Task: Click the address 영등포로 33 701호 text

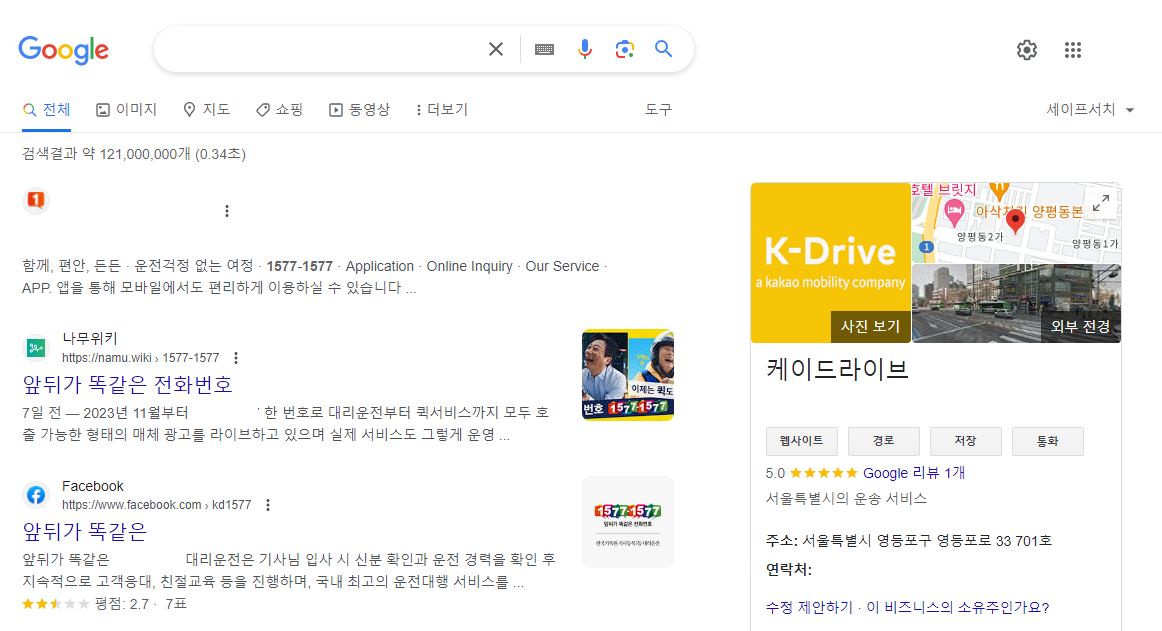Action: click(994, 541)
